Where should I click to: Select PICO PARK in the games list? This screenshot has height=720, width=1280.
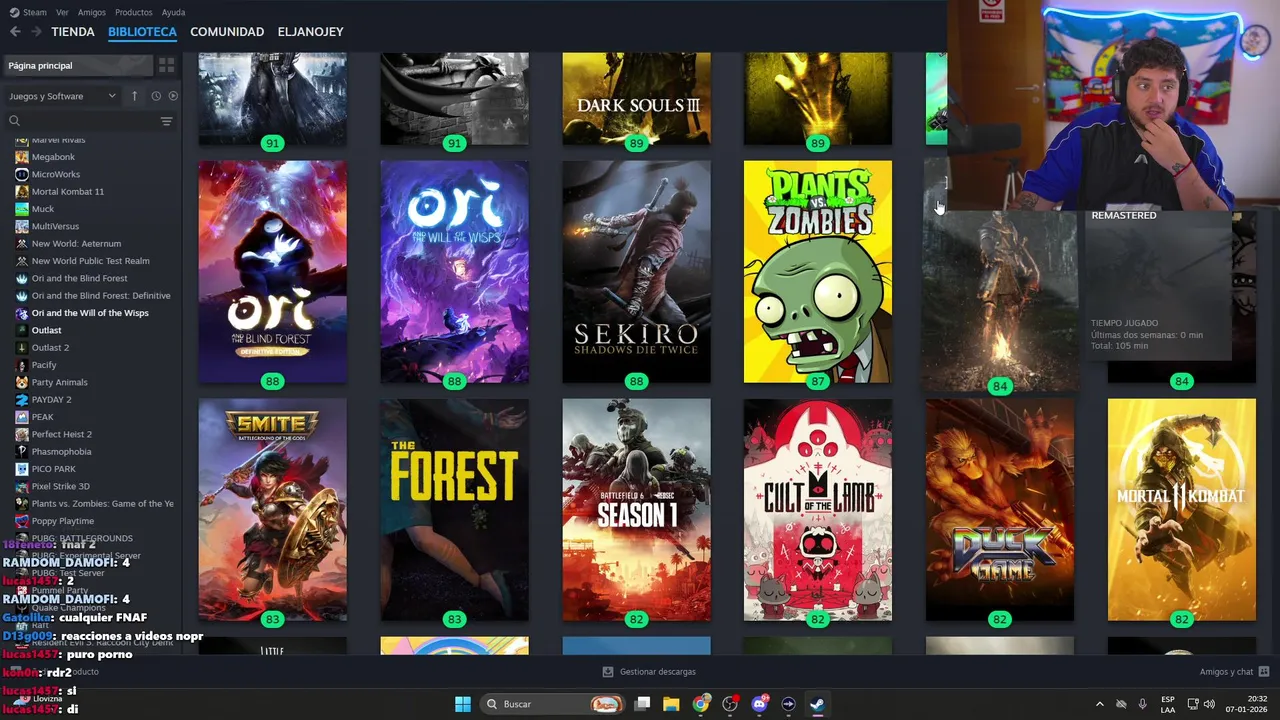(x=53, y=469)
